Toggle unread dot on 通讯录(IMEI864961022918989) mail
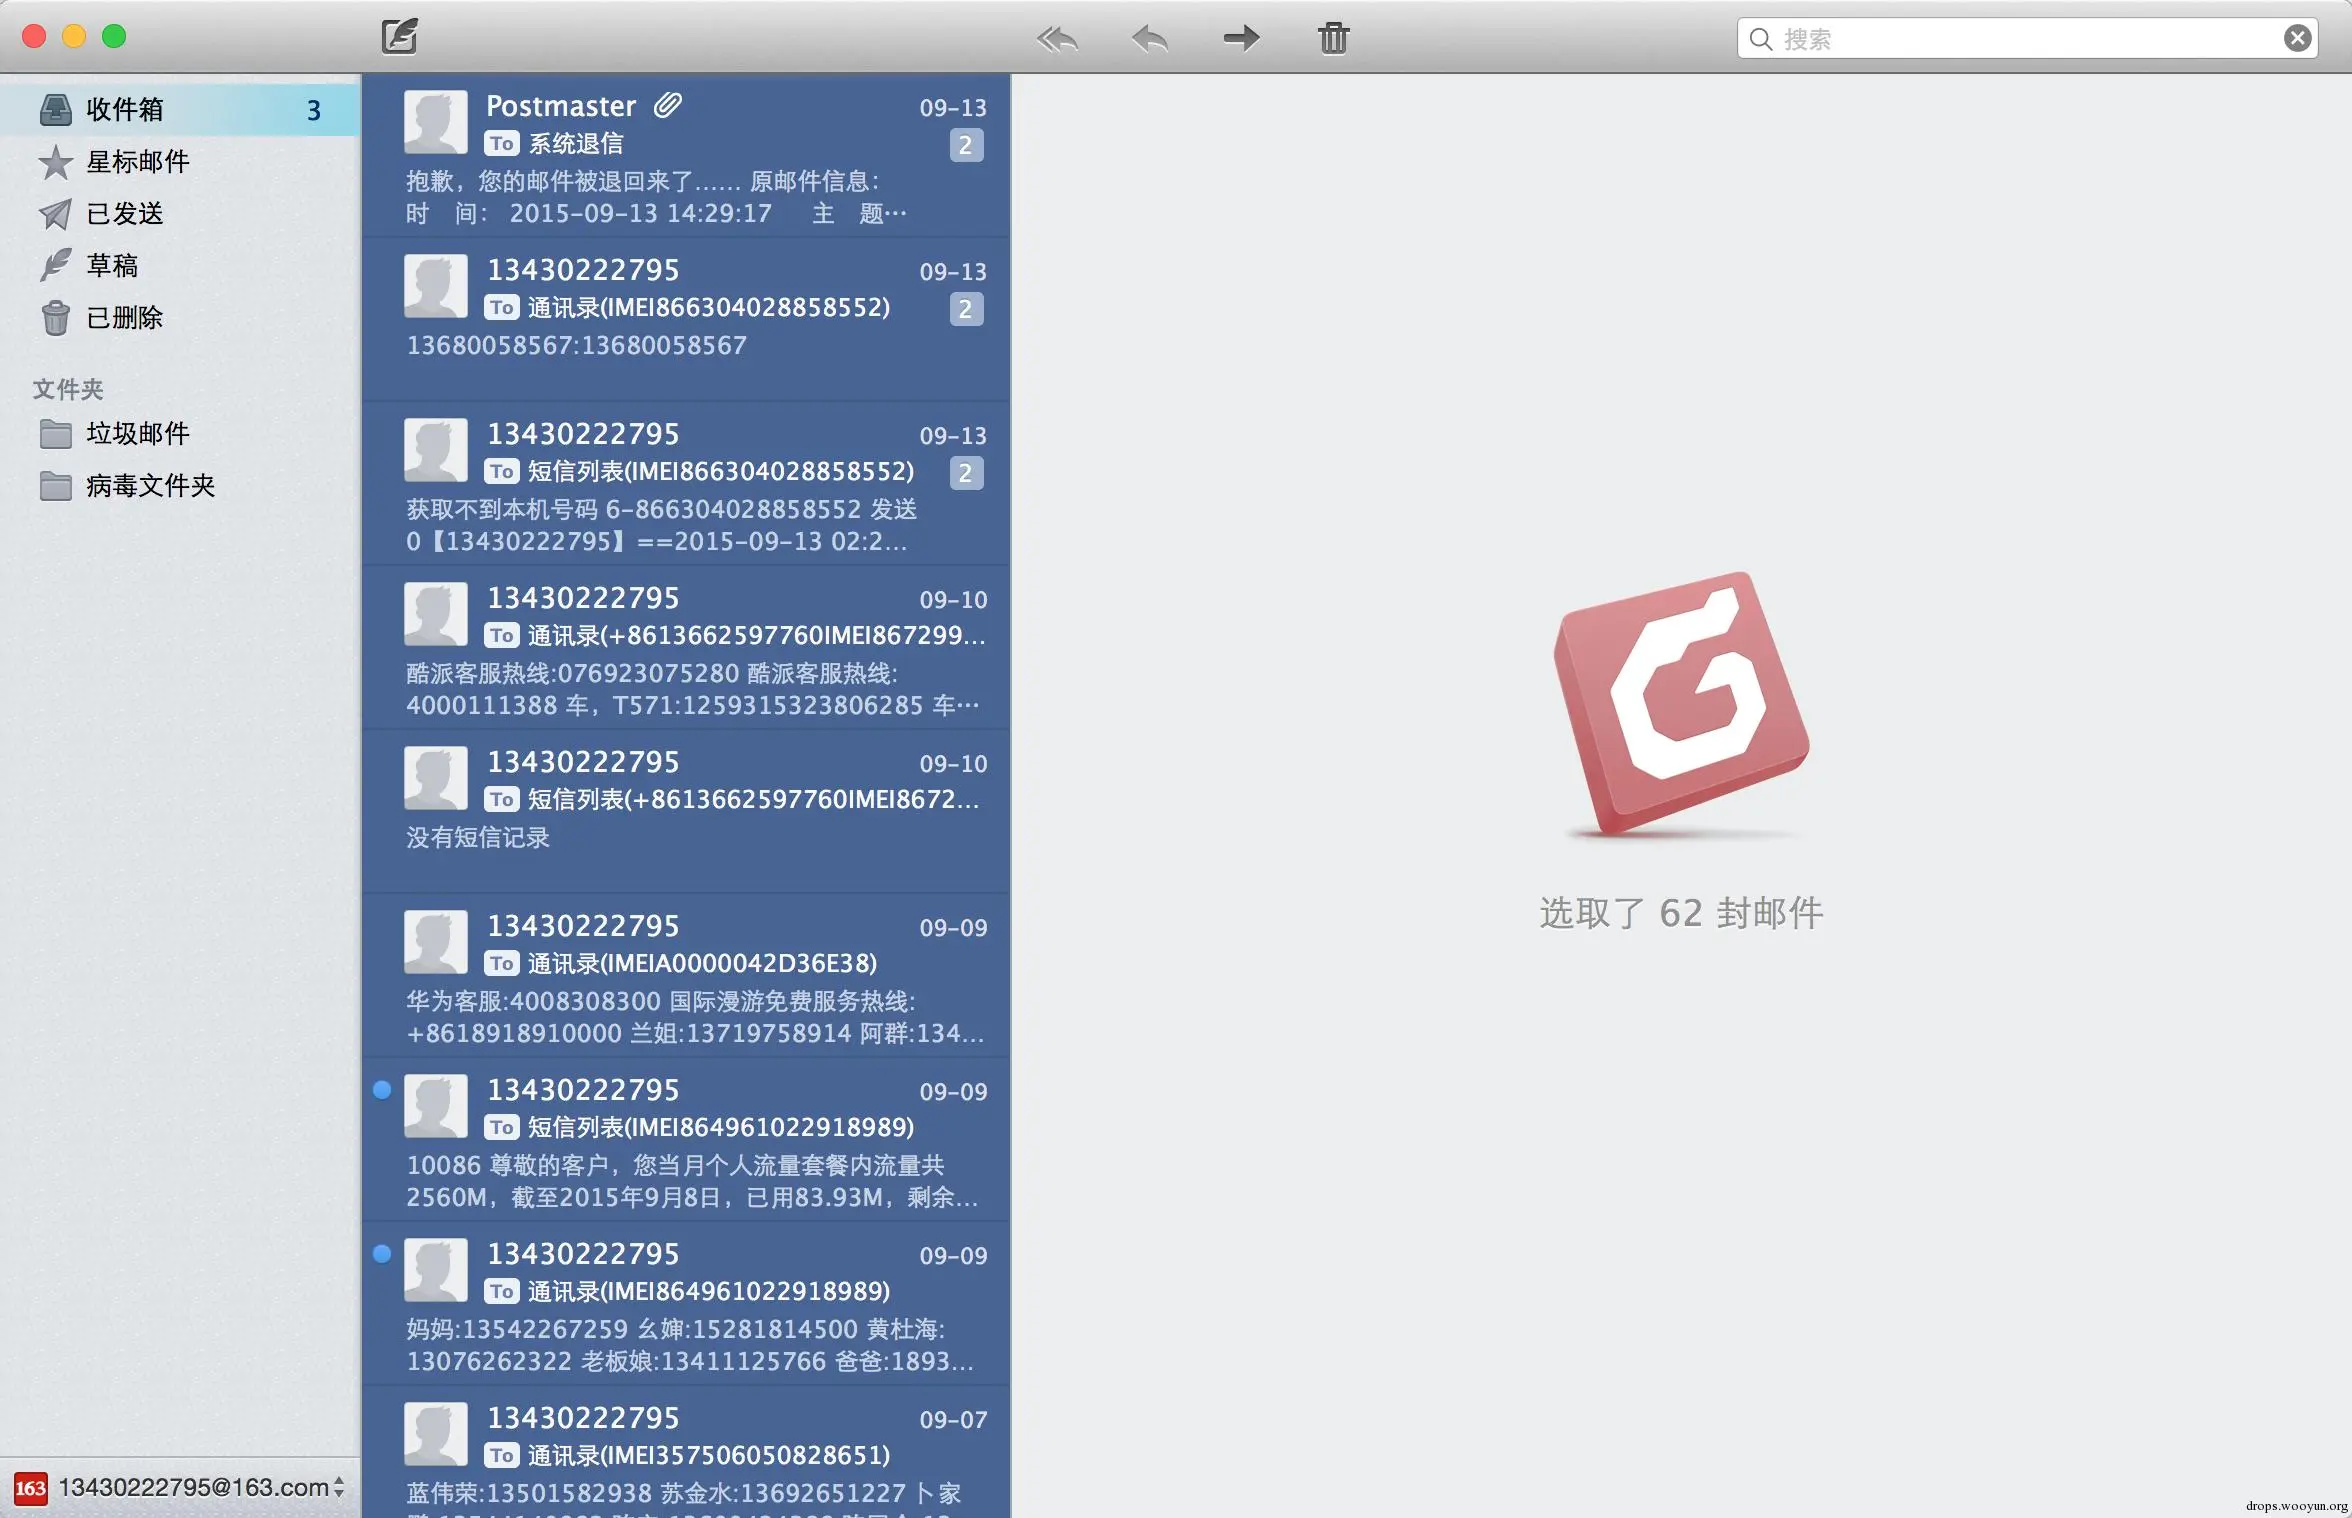This screenshot has width=2352, height=1518. click(382, 1254)
